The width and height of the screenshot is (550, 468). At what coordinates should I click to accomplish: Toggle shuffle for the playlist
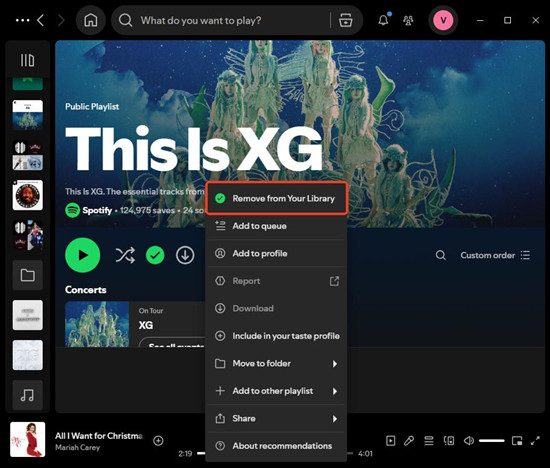pyautogui.click(x=125, y=255)
